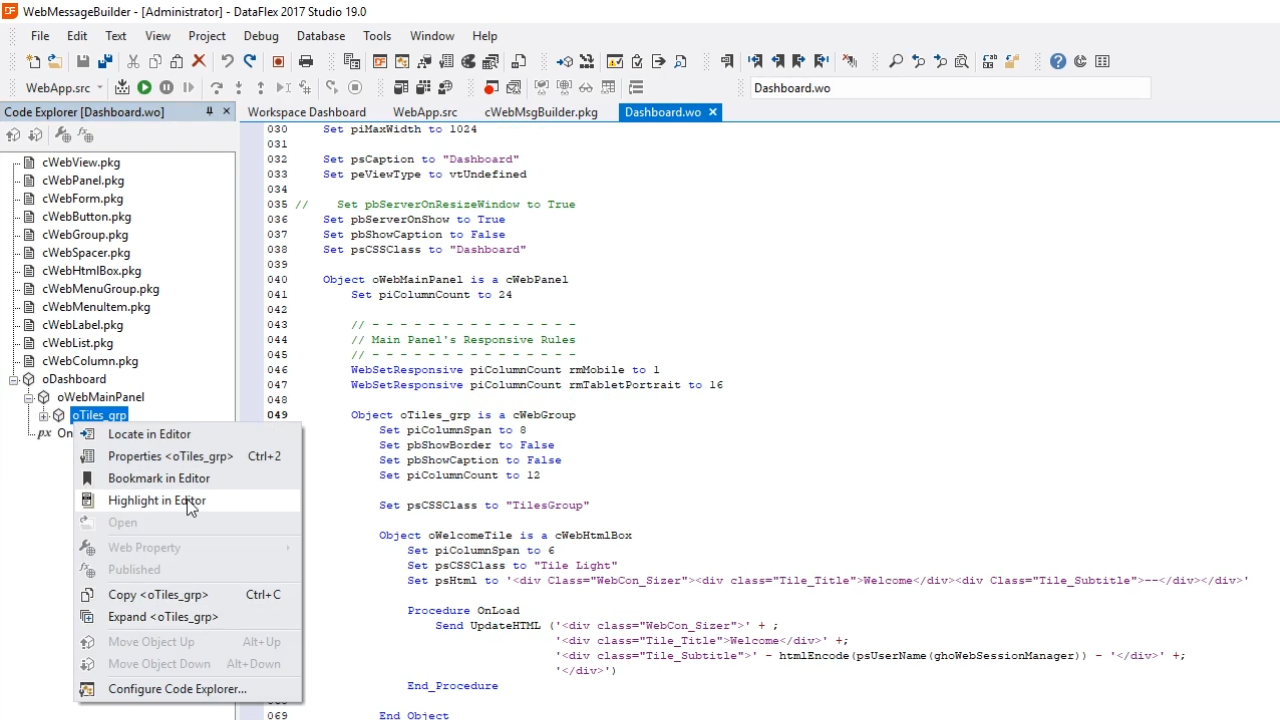This screenshot has height=720, width=1280.
Task: Collapse the oDashboard tree node
Action: (14, 380)
